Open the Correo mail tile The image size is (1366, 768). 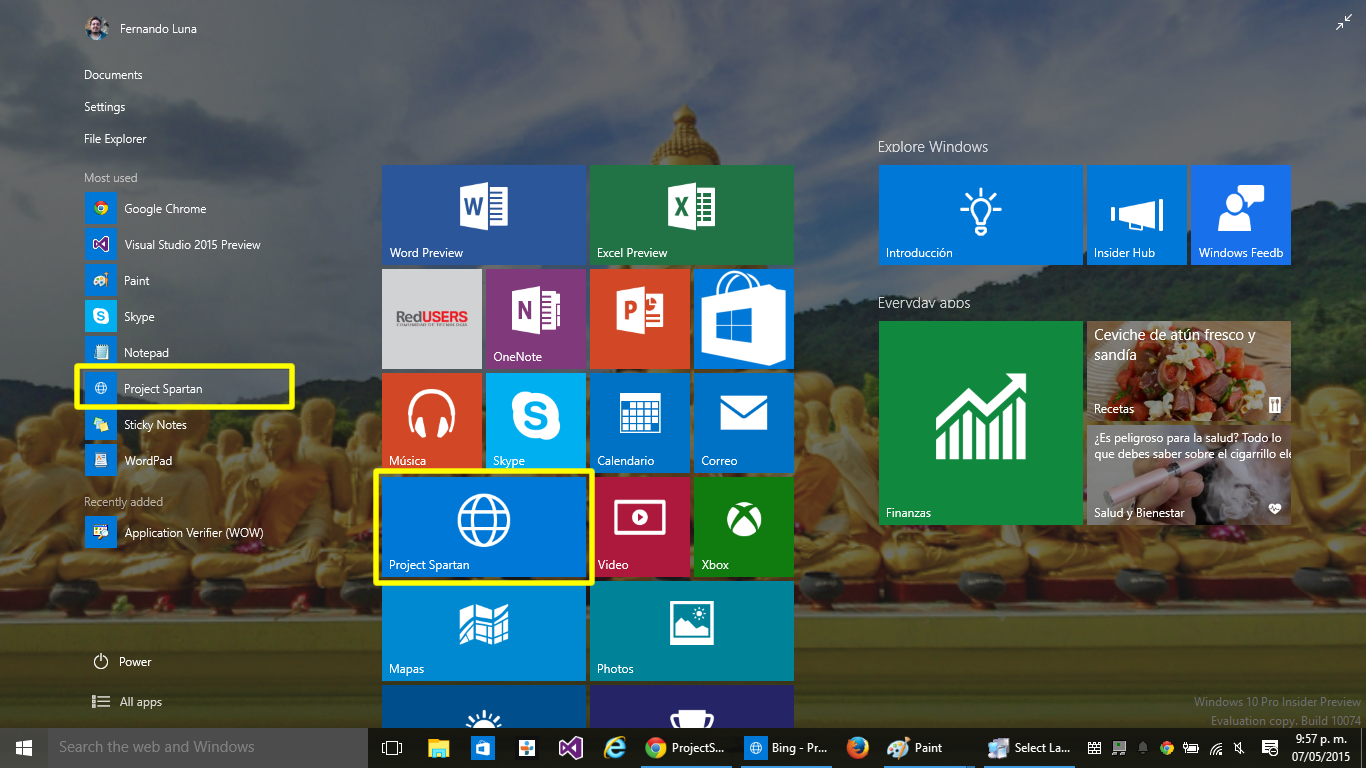coord(743,423)
